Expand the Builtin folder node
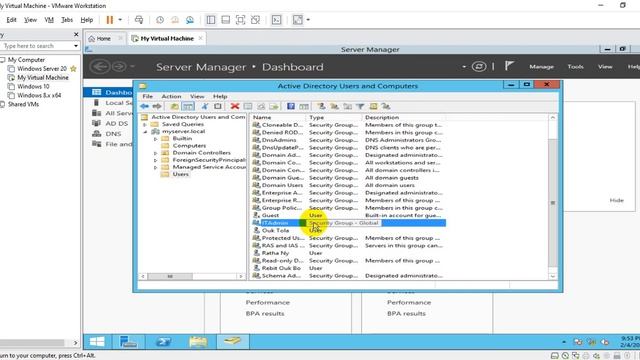 click(x=156, y=139)
